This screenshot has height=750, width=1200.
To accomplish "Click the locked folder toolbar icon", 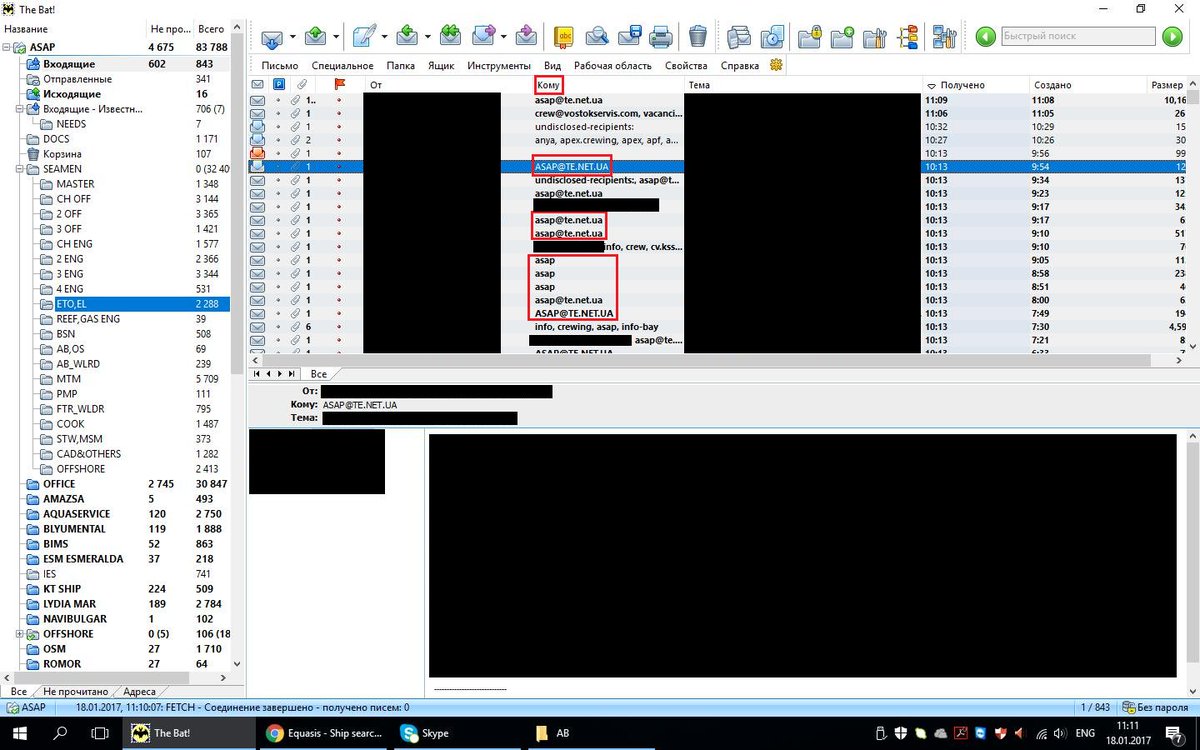I will point(810,38).
